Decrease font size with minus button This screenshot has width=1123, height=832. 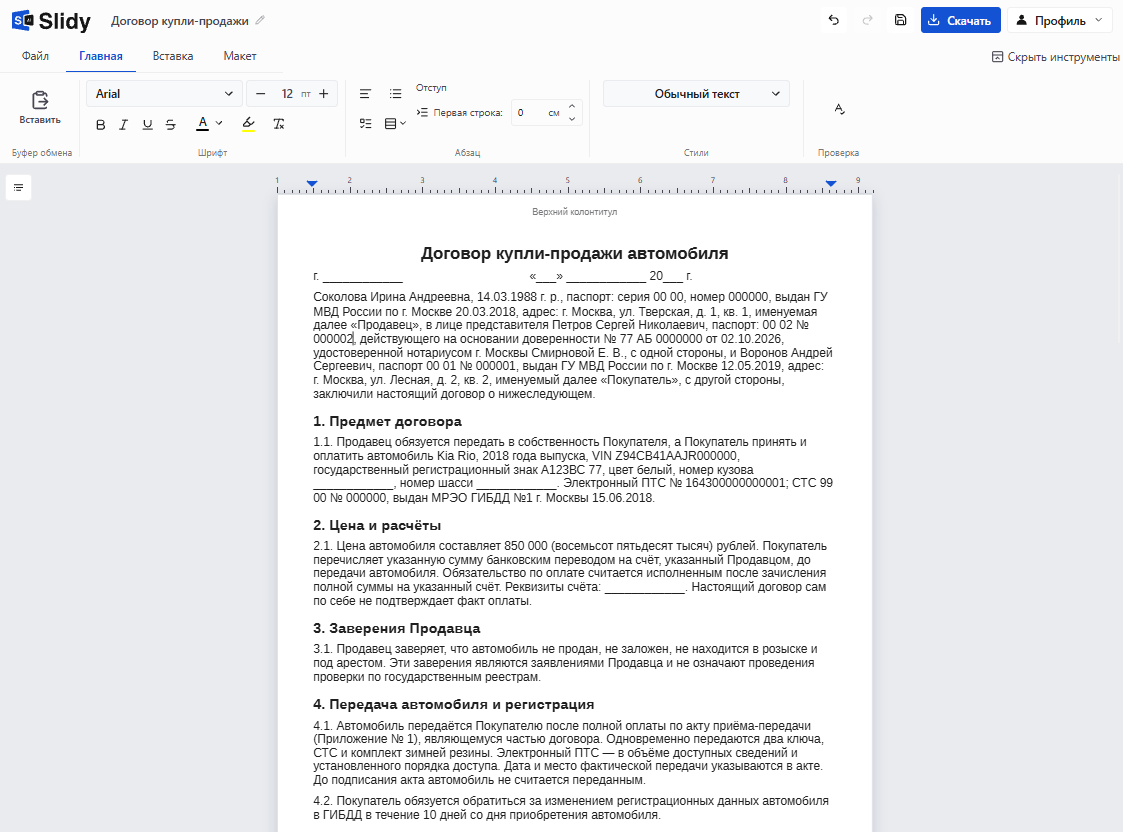pyautogui.click(x=261, y=94)
